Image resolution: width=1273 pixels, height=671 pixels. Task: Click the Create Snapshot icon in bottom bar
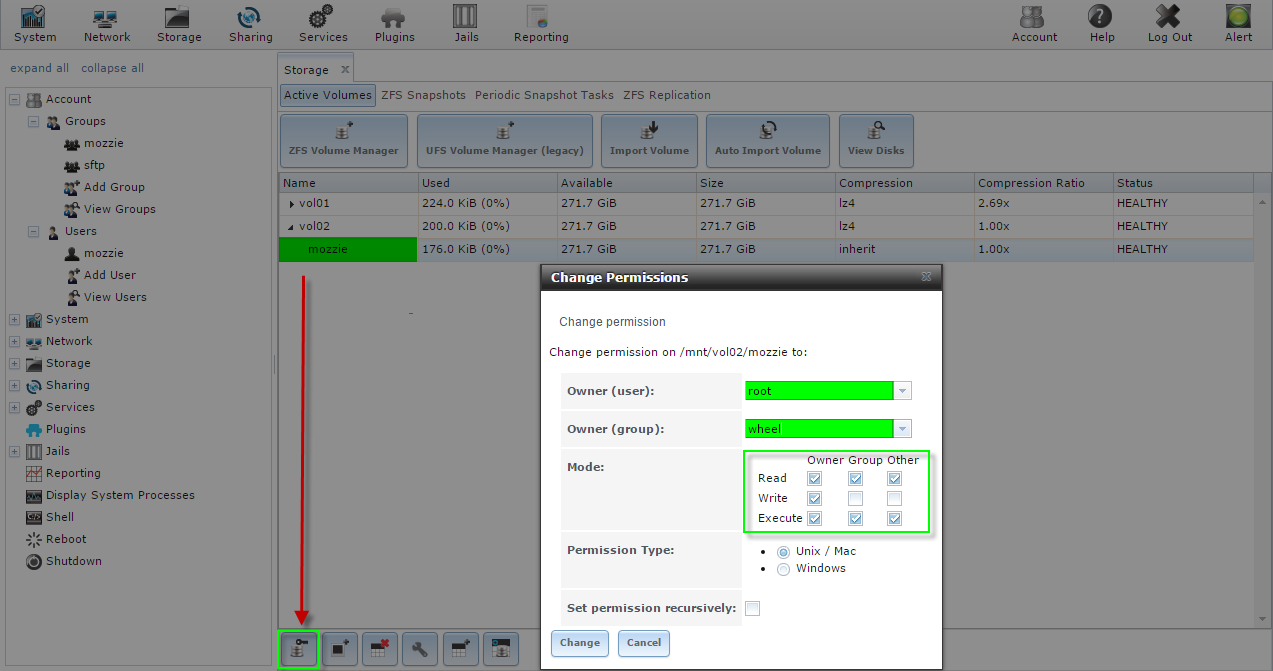tap(339, 649)
